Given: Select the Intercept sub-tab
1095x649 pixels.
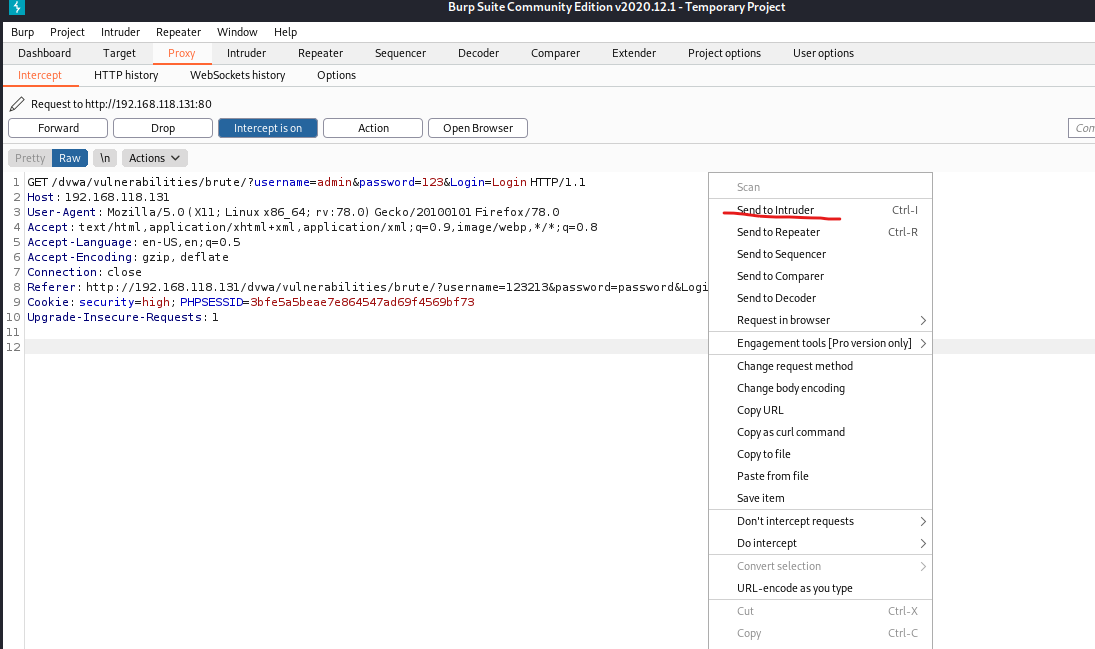Looking at the screenshot, I should [x=40, y=75].
